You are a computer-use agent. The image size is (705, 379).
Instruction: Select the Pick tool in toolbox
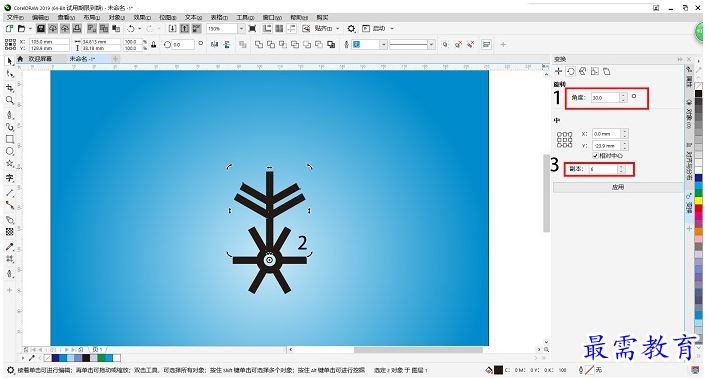(10, 61)
